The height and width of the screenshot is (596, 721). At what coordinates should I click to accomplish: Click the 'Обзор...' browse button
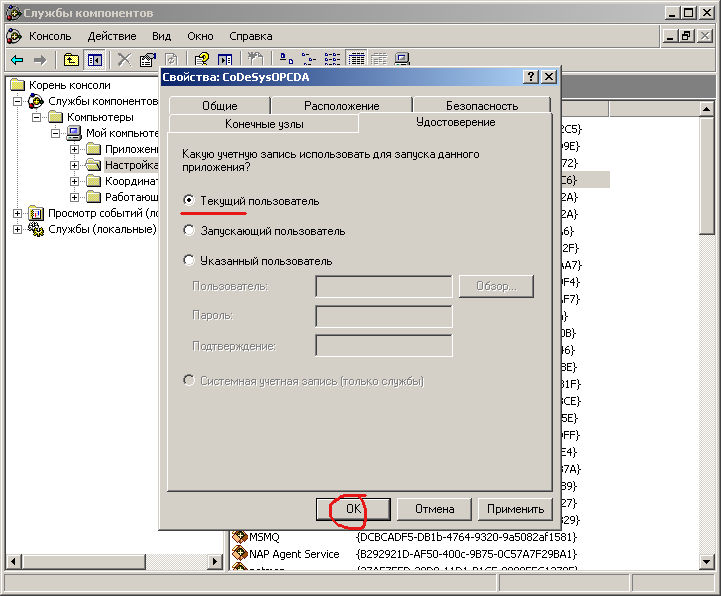pyautogui.click(x=496, y=286)
